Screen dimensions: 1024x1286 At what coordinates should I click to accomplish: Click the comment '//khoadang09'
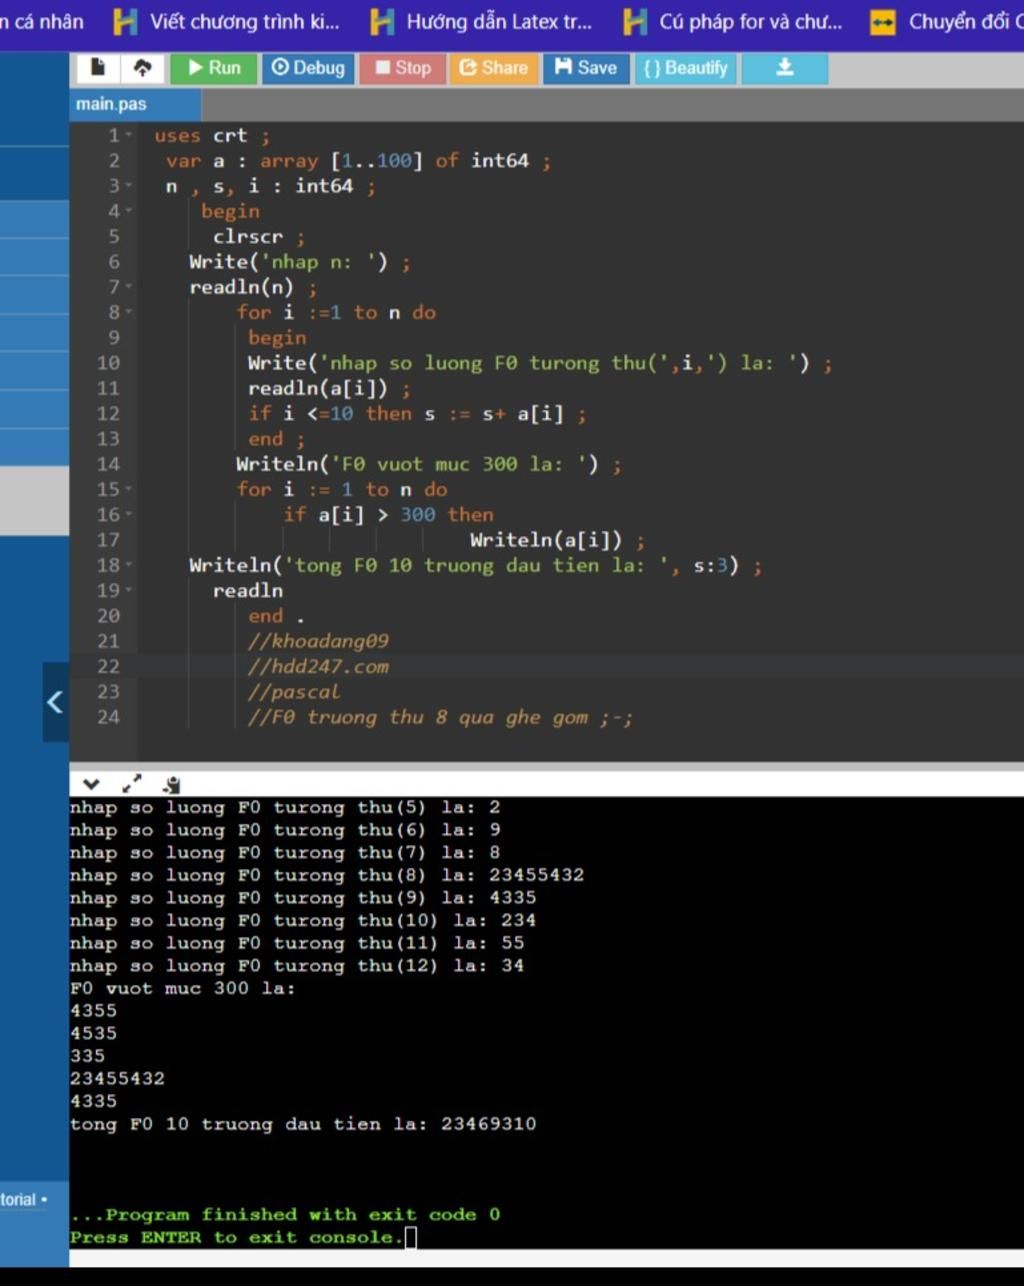click(x=318, y=641)
